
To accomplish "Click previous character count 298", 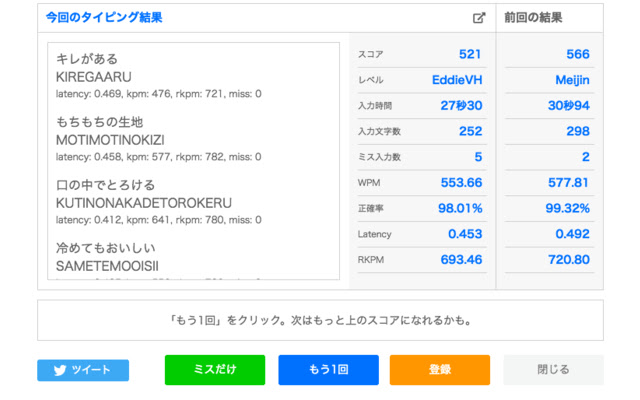I will click(x=578, y=131).
